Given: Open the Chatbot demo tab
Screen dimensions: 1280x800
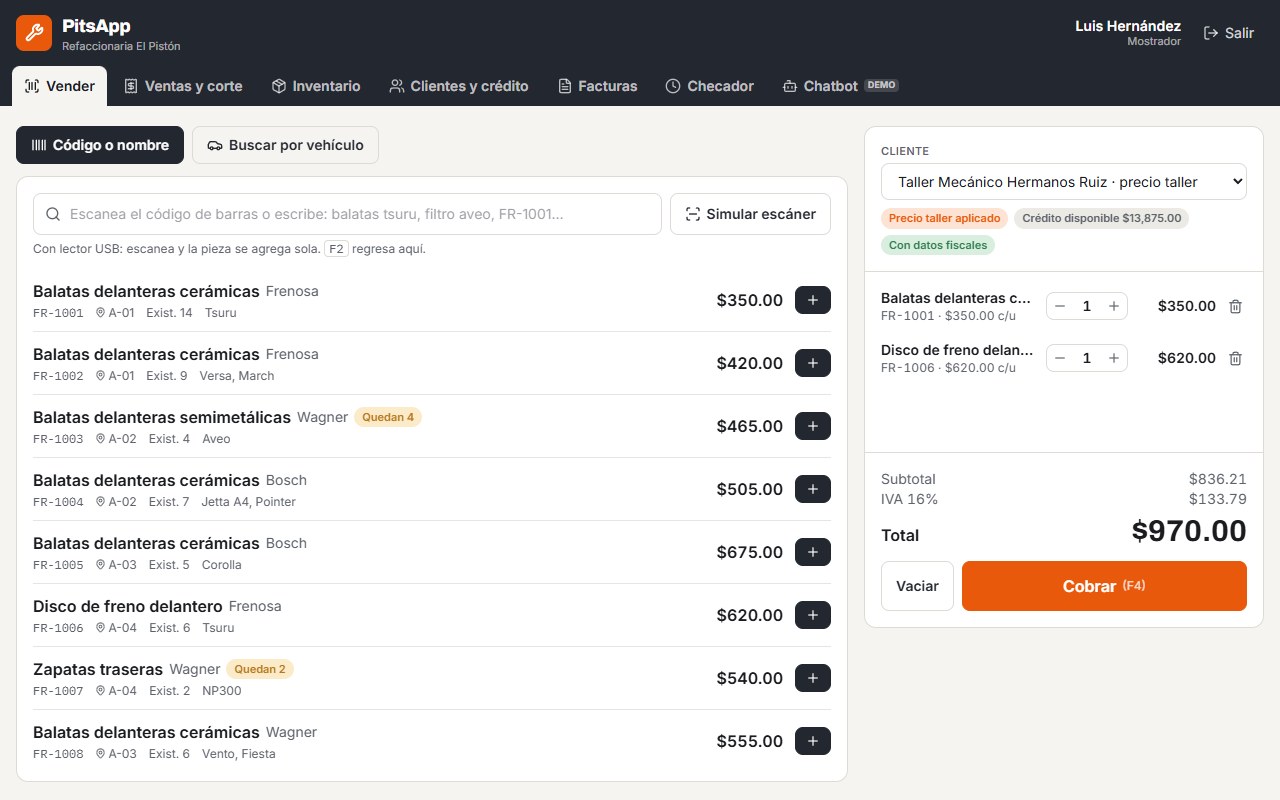Looking at the screenshot, I should [x=840, y=86].
